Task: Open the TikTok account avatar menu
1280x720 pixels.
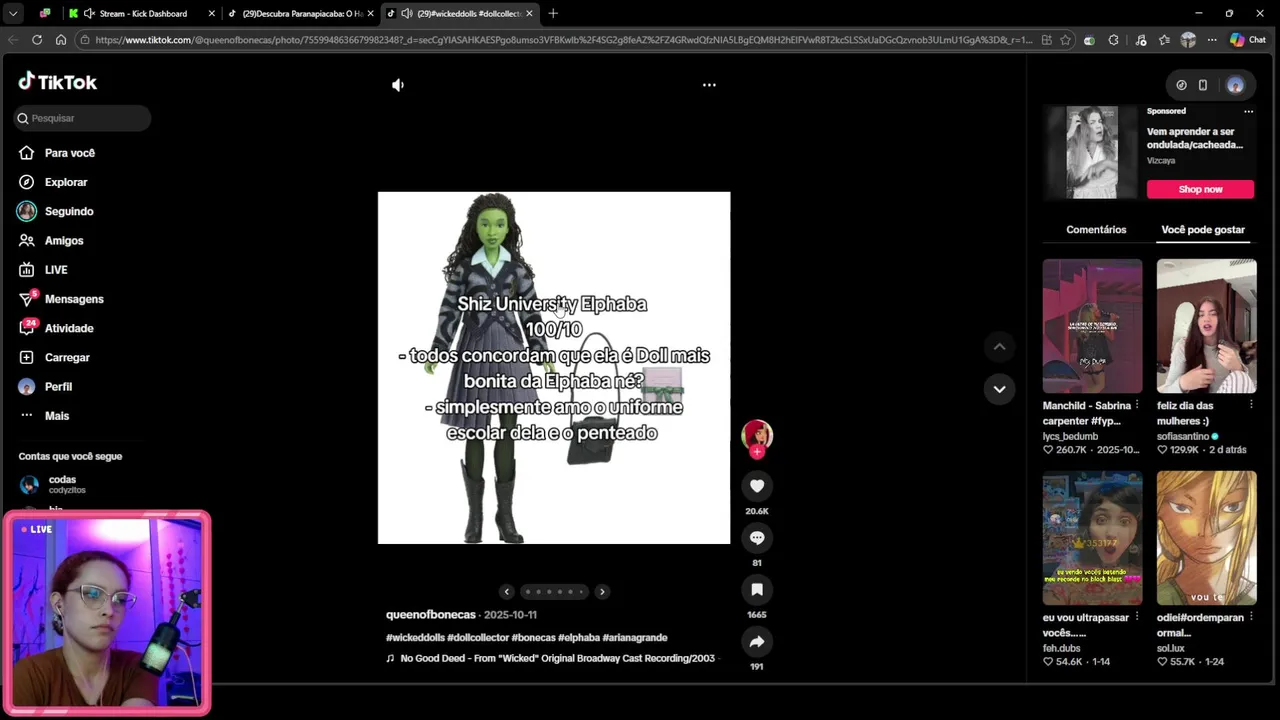Action: pos(1235,85)
